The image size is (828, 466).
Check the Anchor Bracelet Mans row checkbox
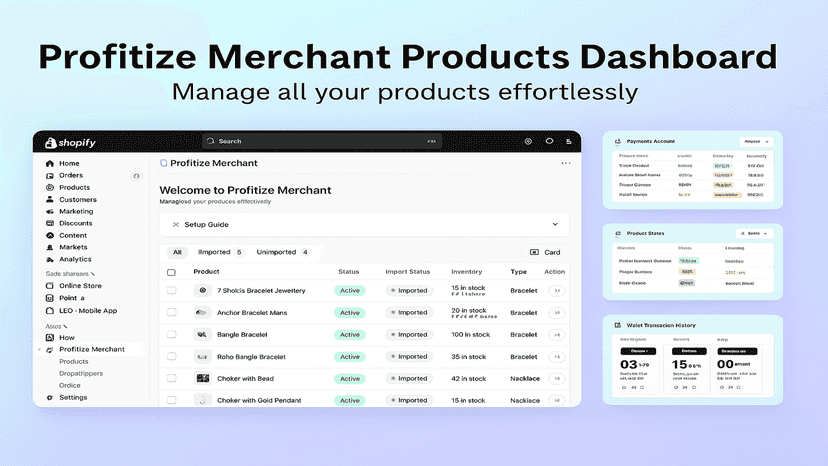pos(172,313)
